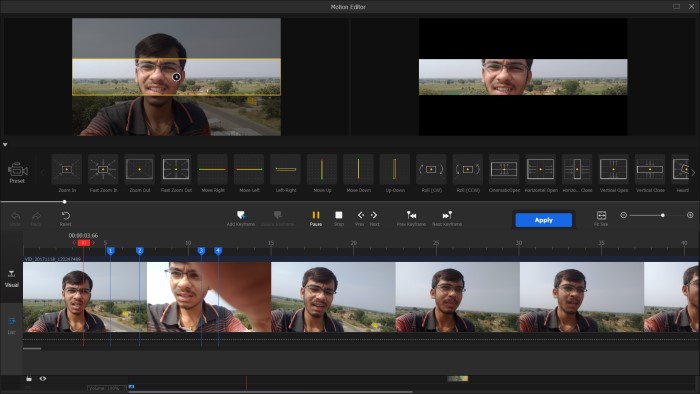Image resolution: width=700 pixels, height=394 pixels.
Task: Click the preview progress bar handle
Action: pos(65,202)
